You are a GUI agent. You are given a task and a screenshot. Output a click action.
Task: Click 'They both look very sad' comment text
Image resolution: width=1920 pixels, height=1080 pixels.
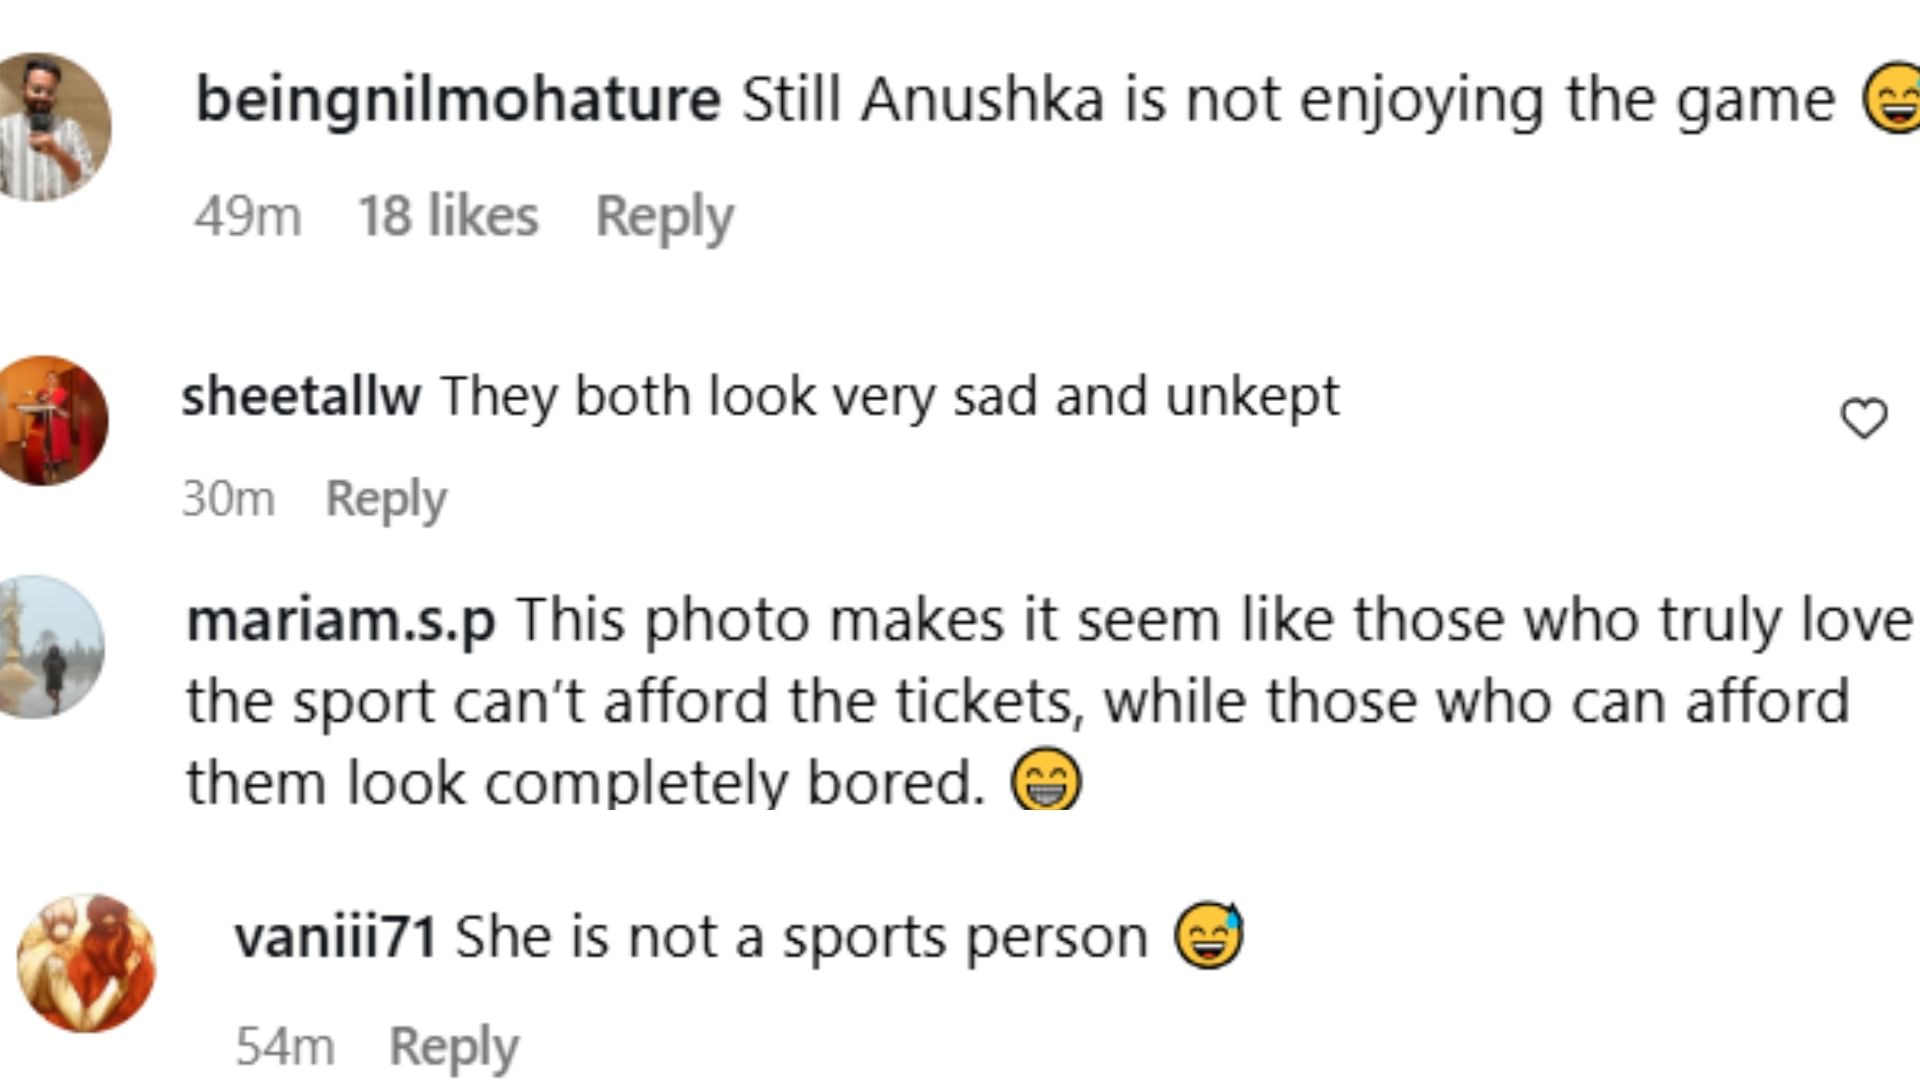(x=889, y=396)
